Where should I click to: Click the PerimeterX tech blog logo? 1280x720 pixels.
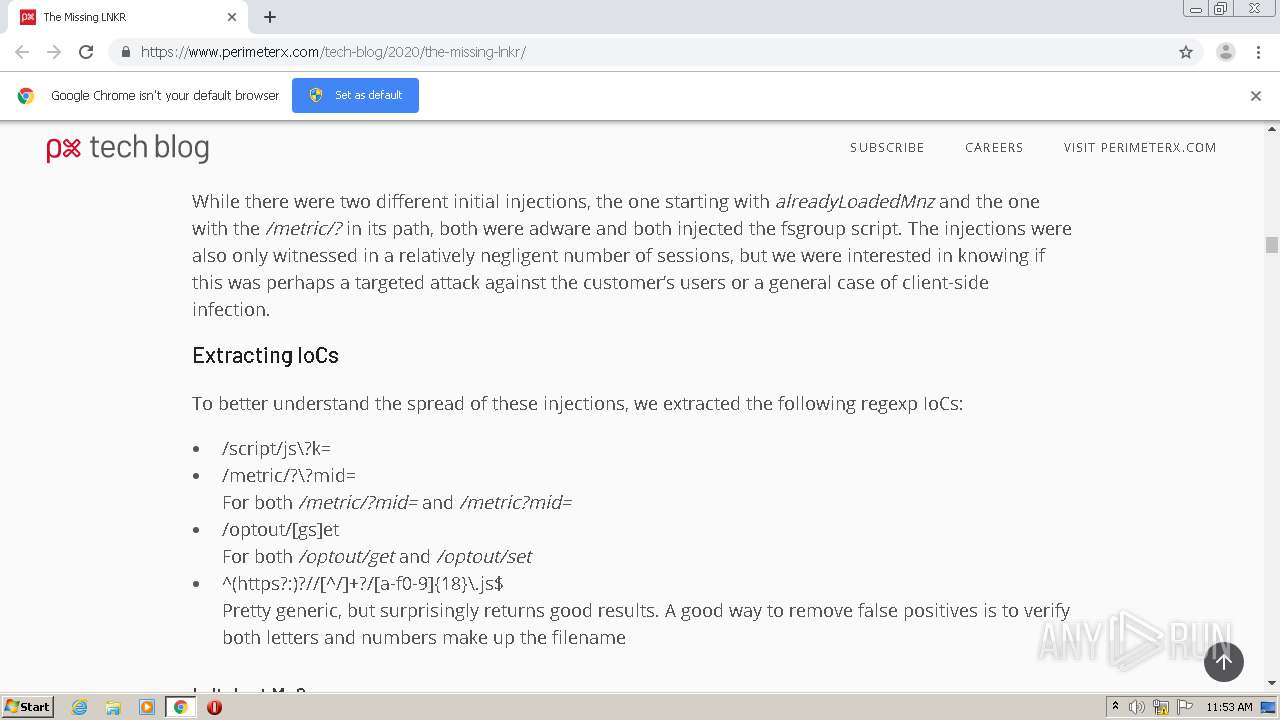pyautogui.click(x=128, y=148)
